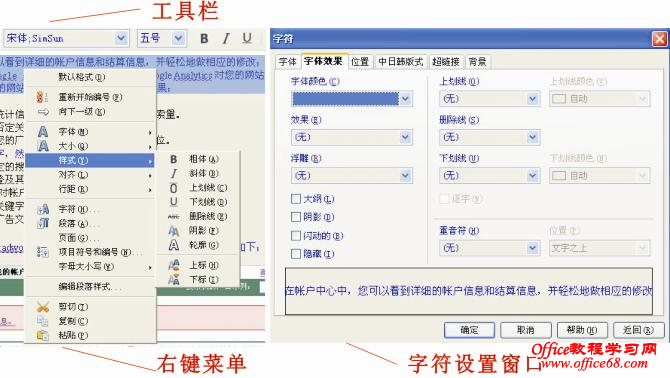Click the 下划线 U icon in submenu
This screenshot has height=378, width=670.
coord(173,202)
